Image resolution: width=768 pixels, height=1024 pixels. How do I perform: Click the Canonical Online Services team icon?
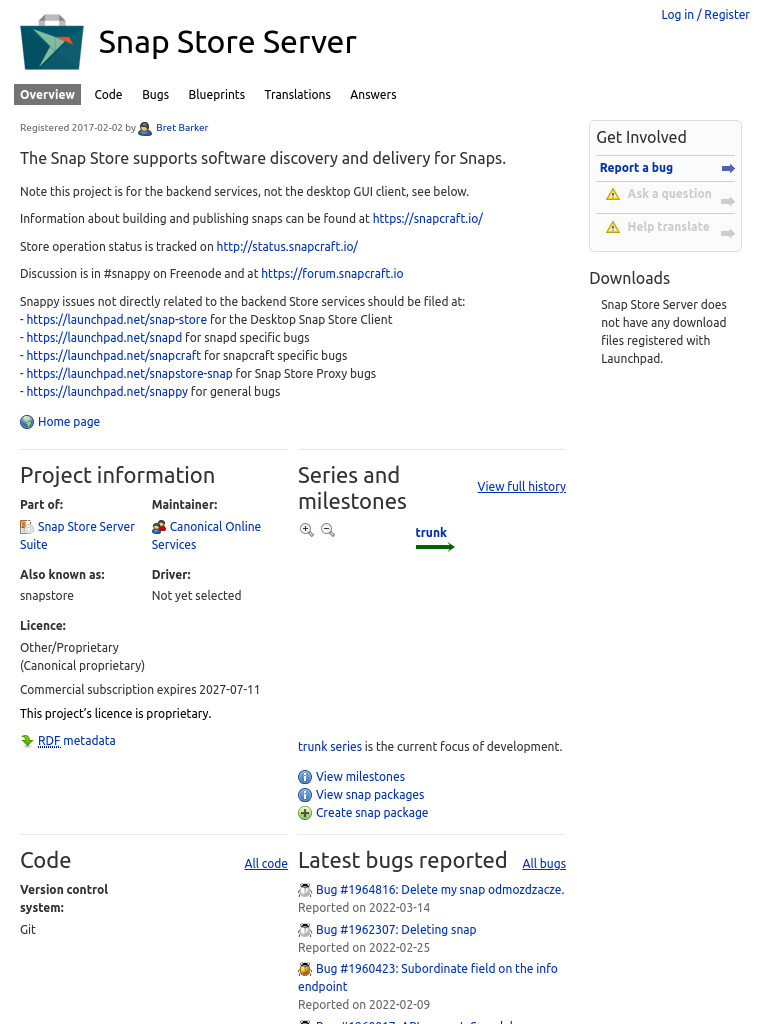[159, 526]
